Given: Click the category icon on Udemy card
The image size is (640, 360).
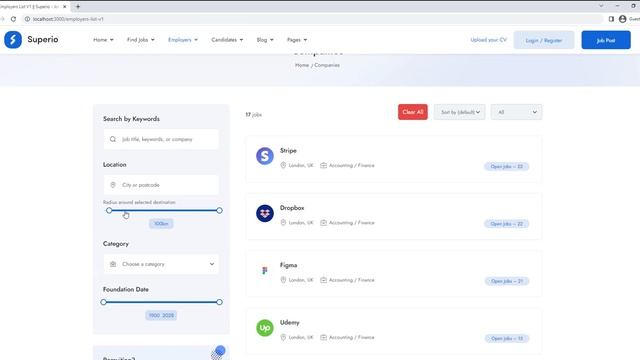Looking at the screenshot, I should [323, 337].
